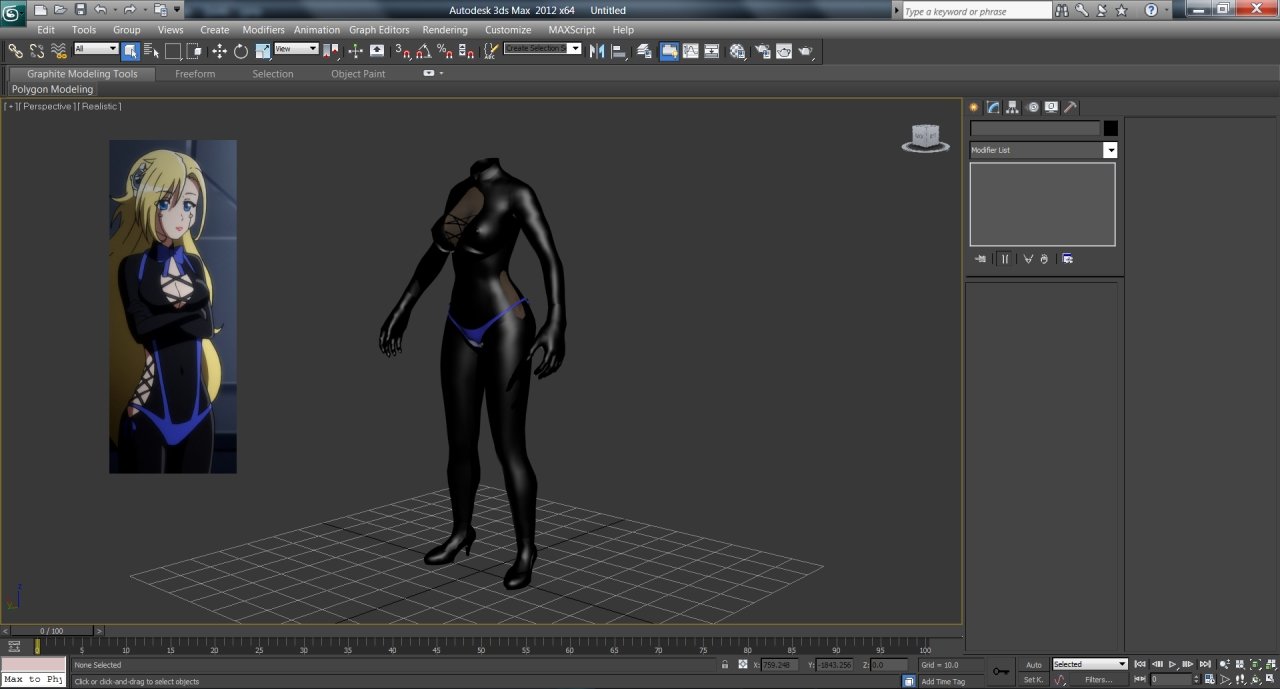Viewport: 1280px width, 689px height.
Task: Click the Filters... button
Action: [x=1099, y=680]
